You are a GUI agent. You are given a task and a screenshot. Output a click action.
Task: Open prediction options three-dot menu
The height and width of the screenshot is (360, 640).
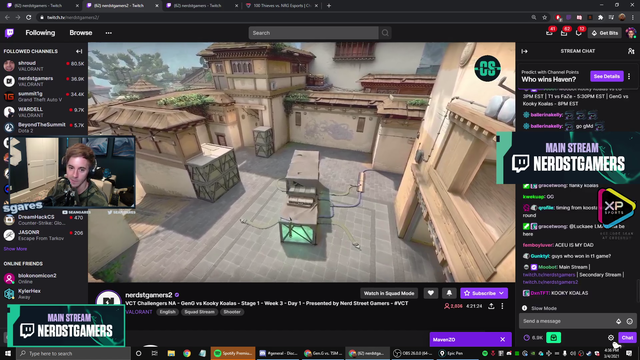coord(629,76)
